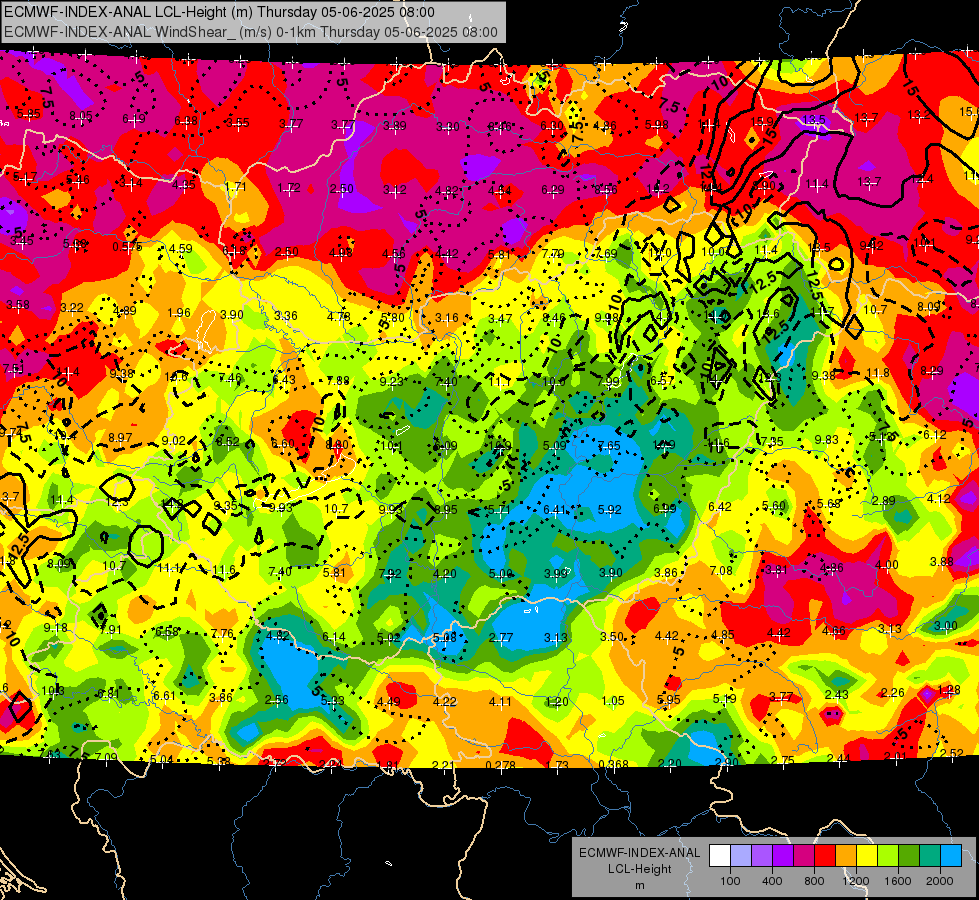The height and width of the screenshot is (900, 979).
Task: Click the 2.77 grid value
Action: pos(501,638)
